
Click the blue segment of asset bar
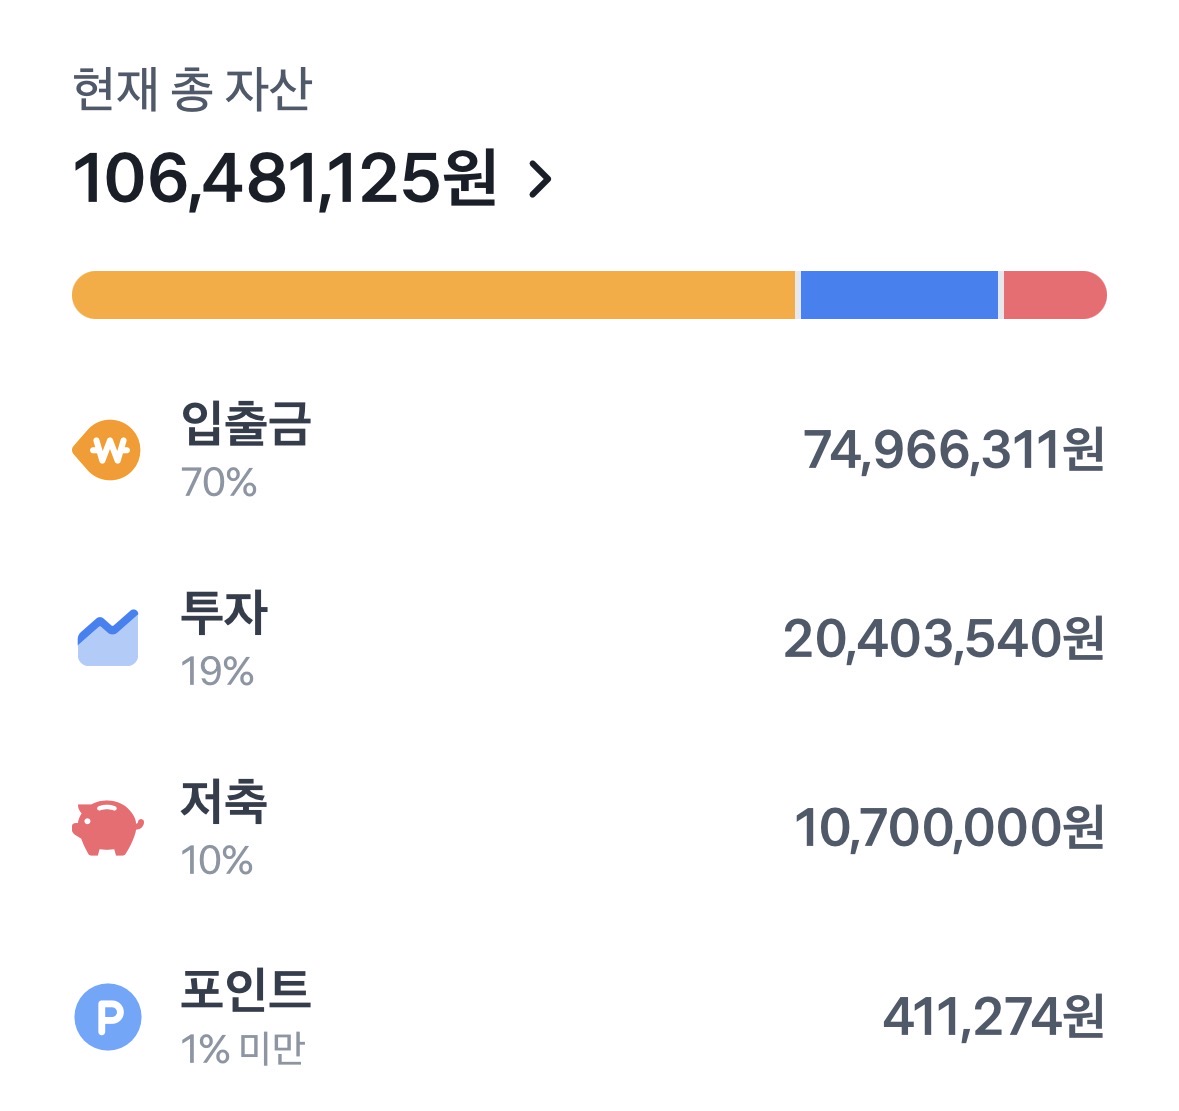pos(899,295)
